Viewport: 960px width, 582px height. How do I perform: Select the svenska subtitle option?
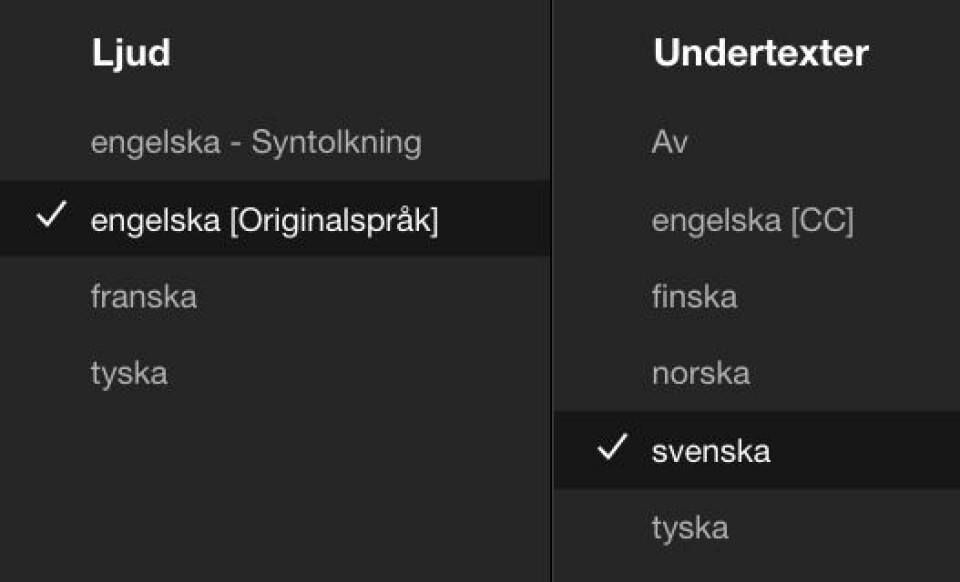coord(711,451)
